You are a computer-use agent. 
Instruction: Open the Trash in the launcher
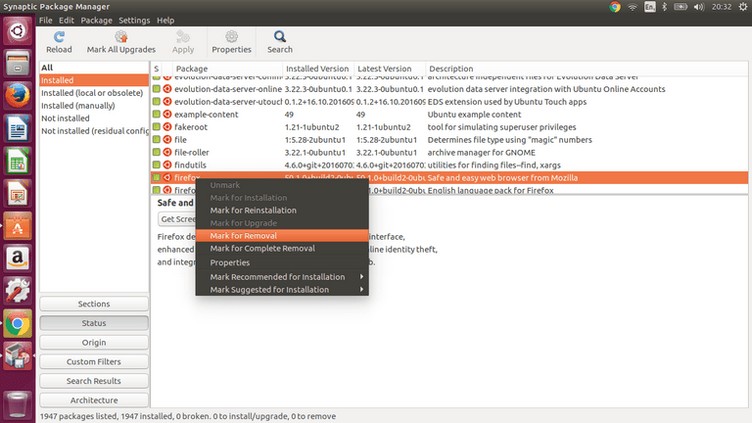coord(18,404)
